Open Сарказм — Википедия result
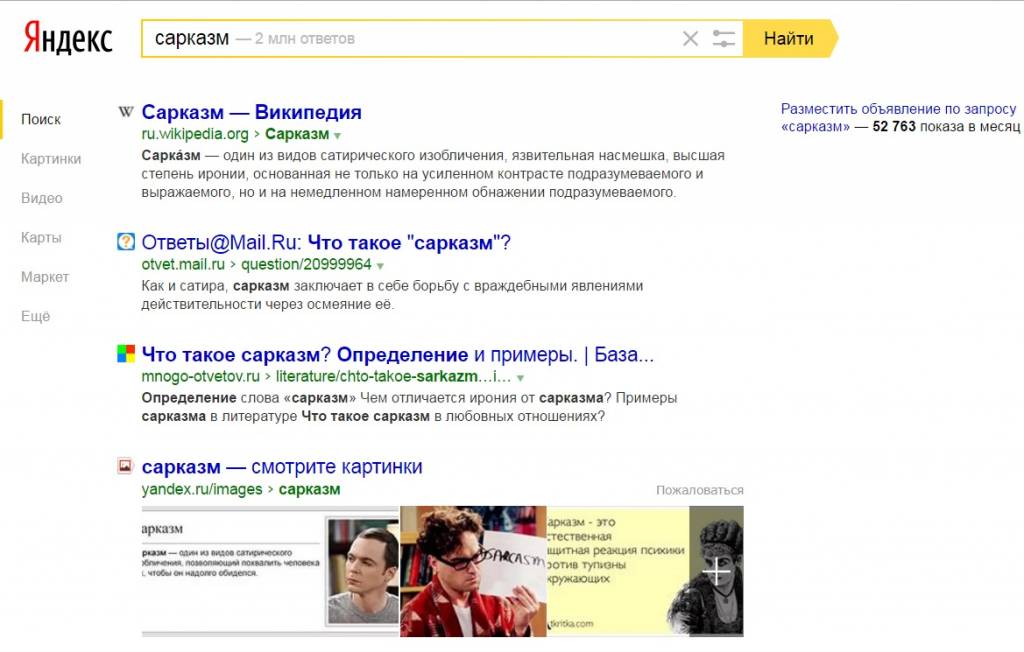Screen dimensions: 1024x652 251,112
